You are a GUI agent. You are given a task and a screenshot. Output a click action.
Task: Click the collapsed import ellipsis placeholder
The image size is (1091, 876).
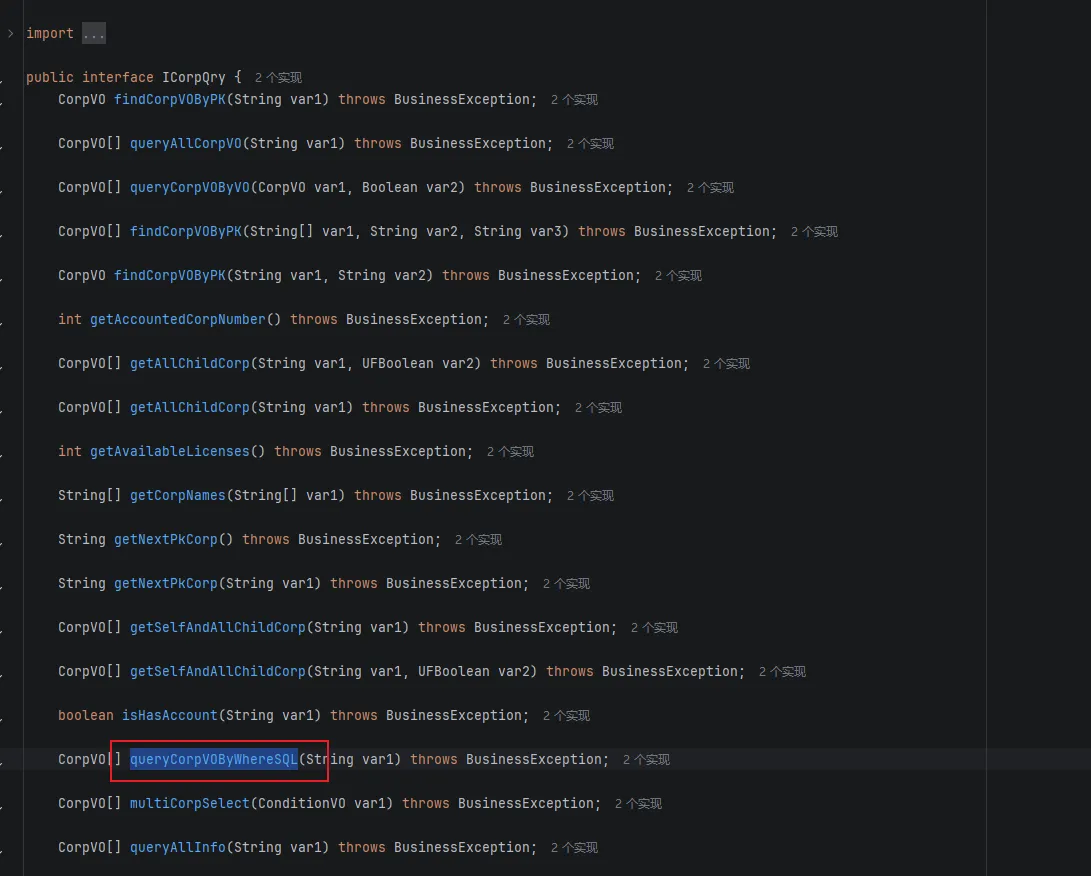pyautogui.click(x=93, y=34)
